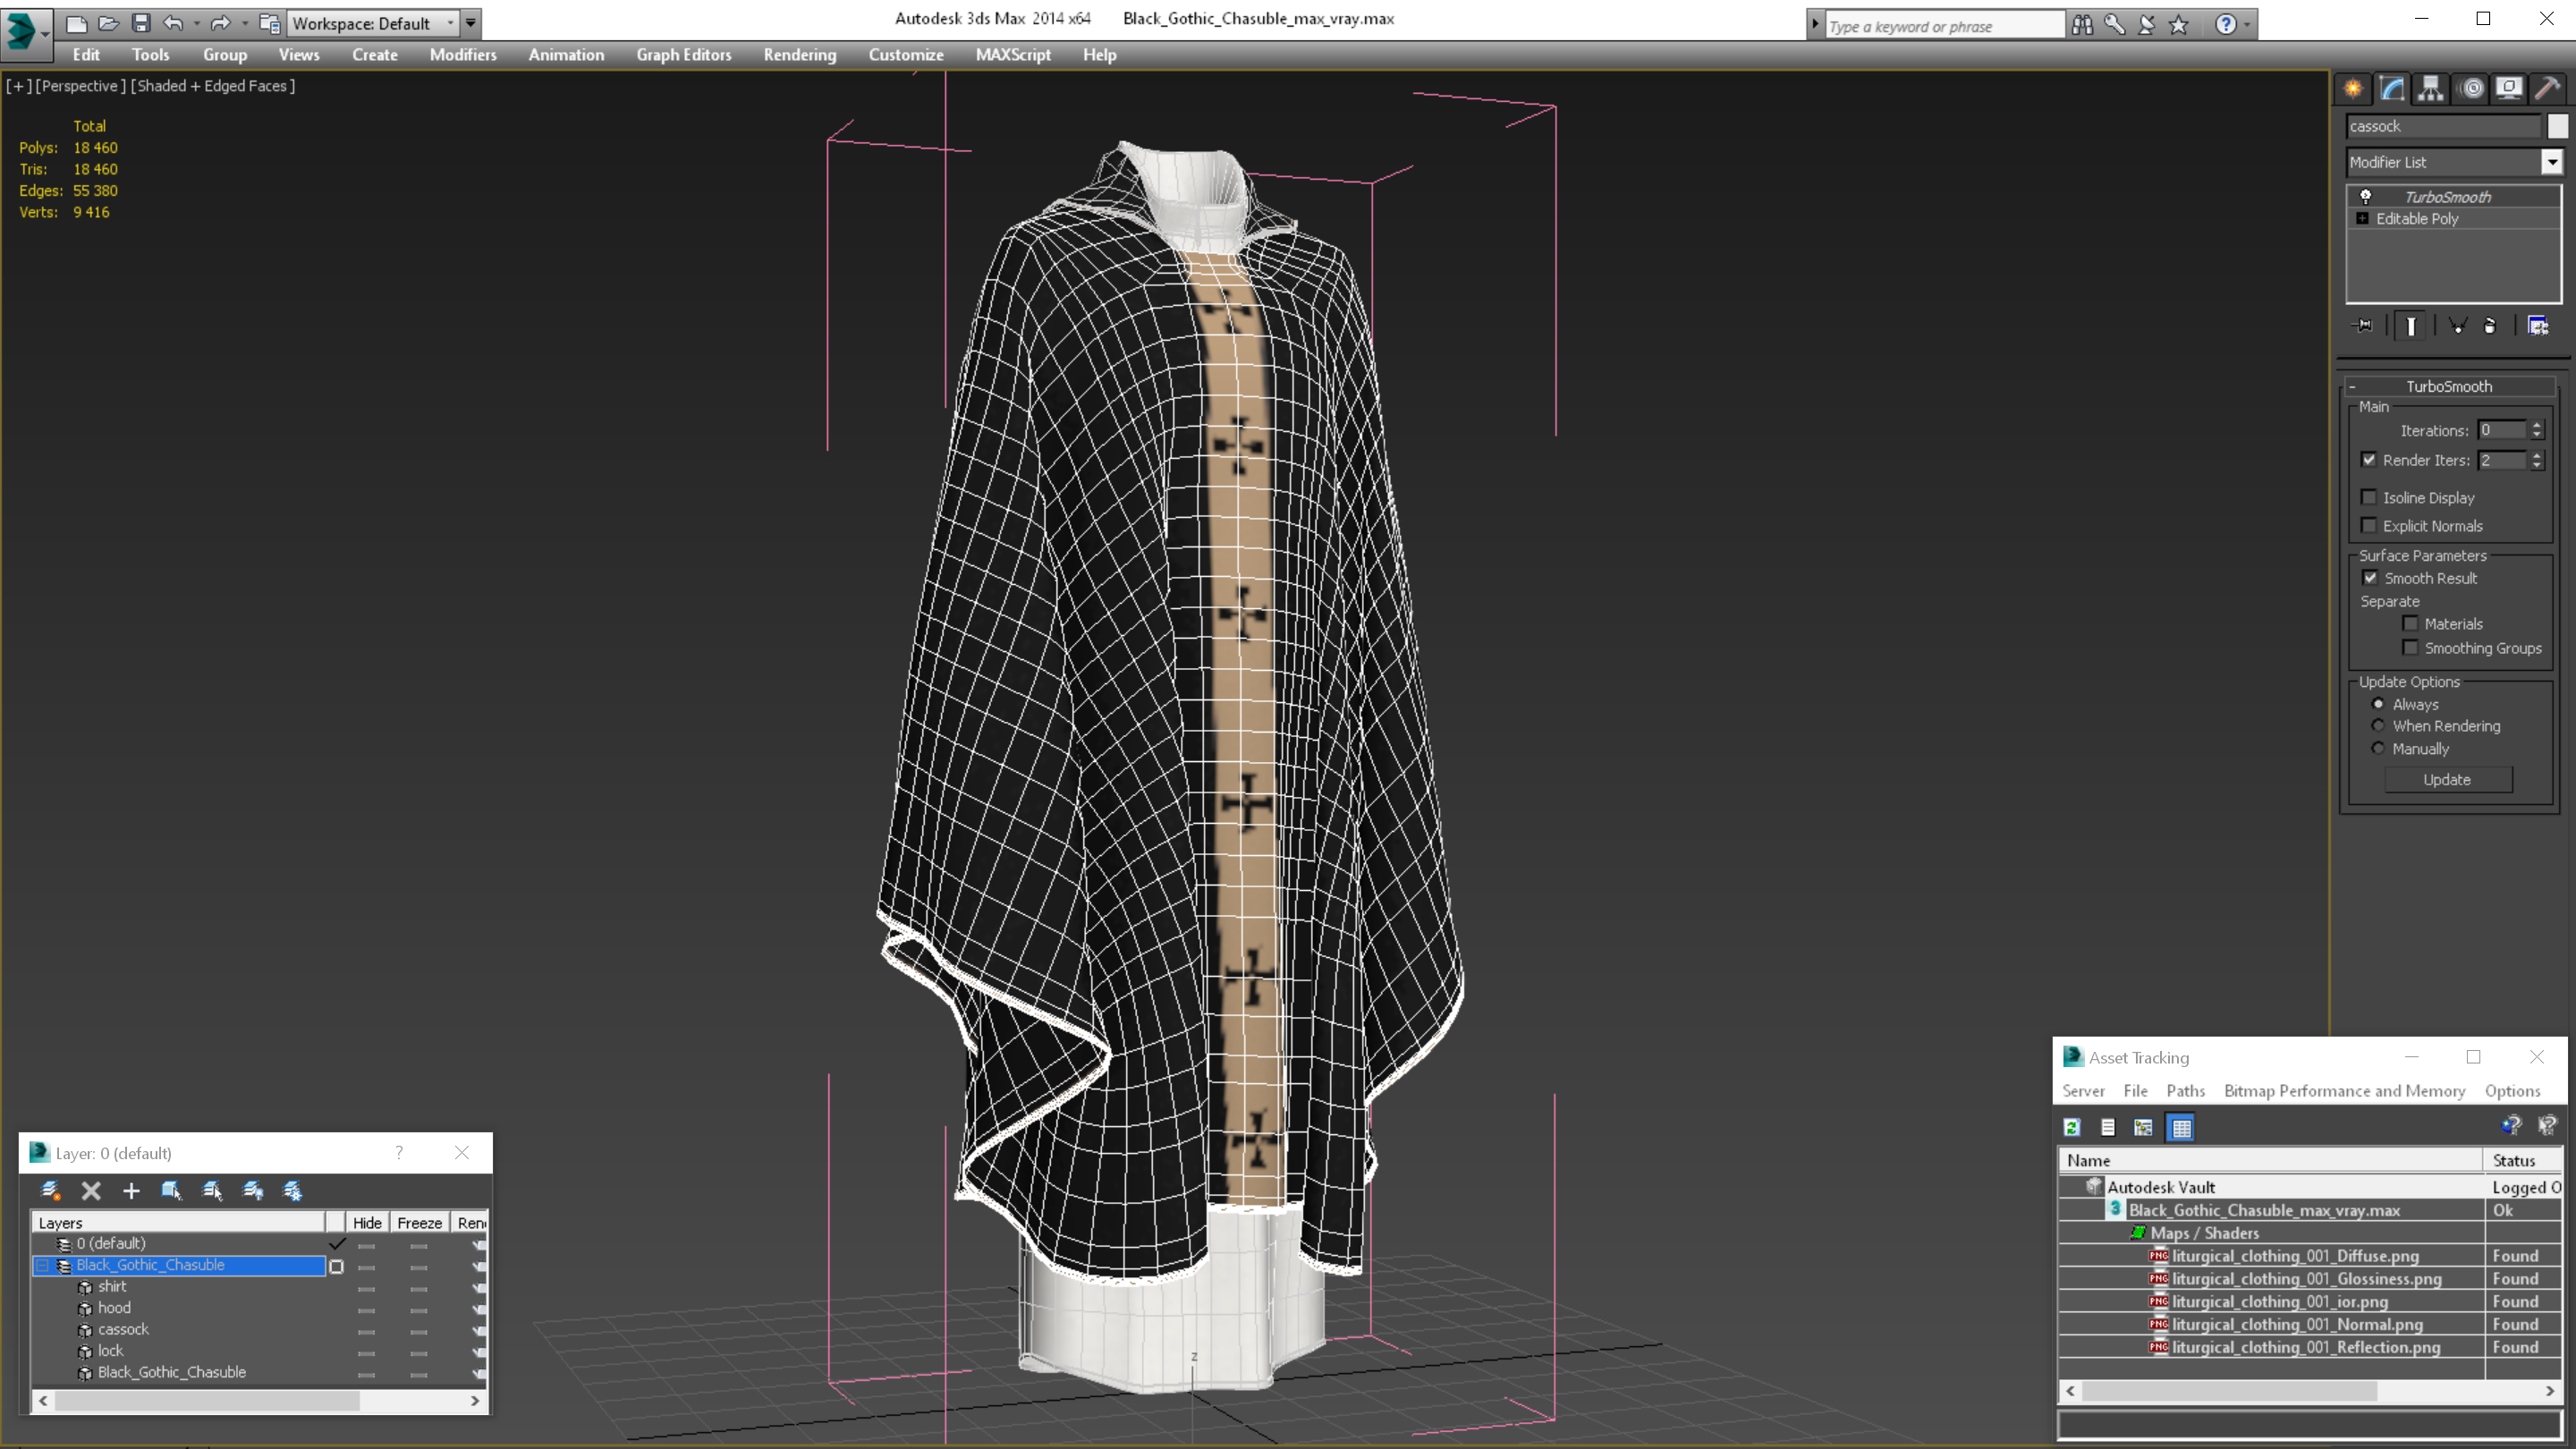This screenshot has width=2576, height=1449.
Task: Click the Pin Stack icon
Action: click(x=2364, y=326)
